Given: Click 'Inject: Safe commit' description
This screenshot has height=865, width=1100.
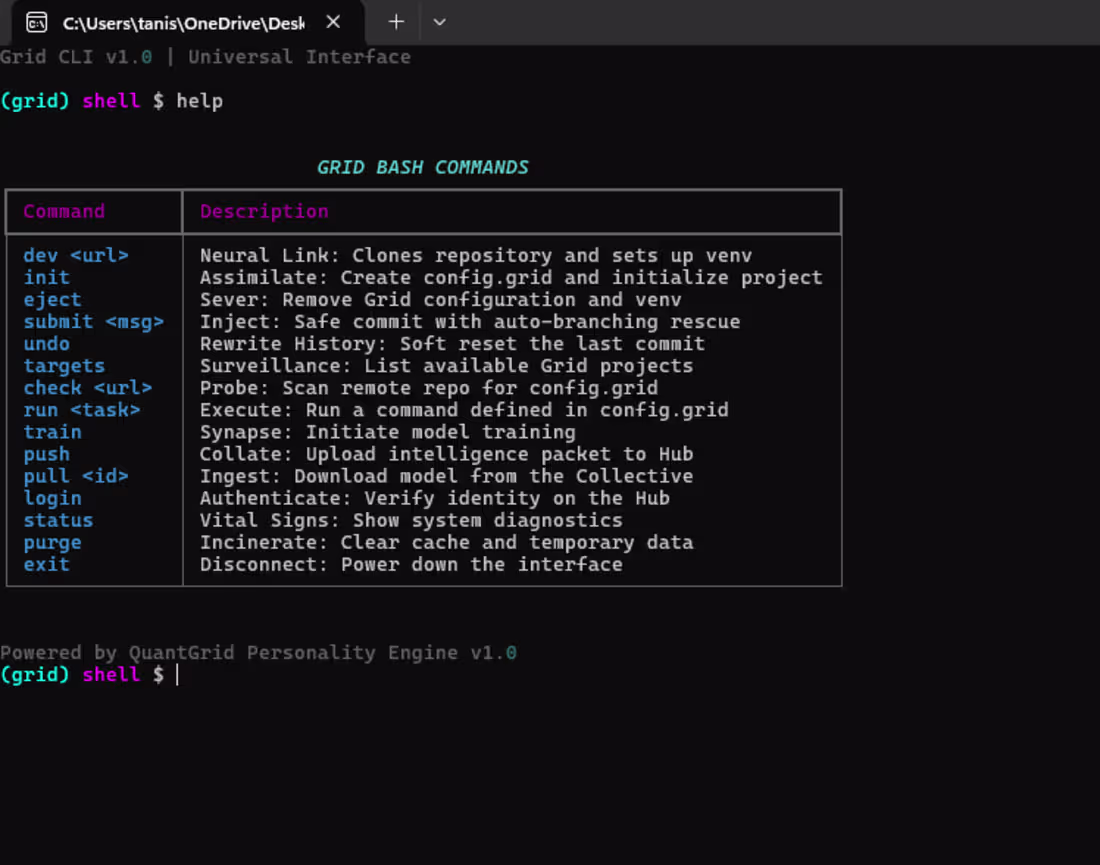Looking at the screenshot, I should tap(470, 322).
